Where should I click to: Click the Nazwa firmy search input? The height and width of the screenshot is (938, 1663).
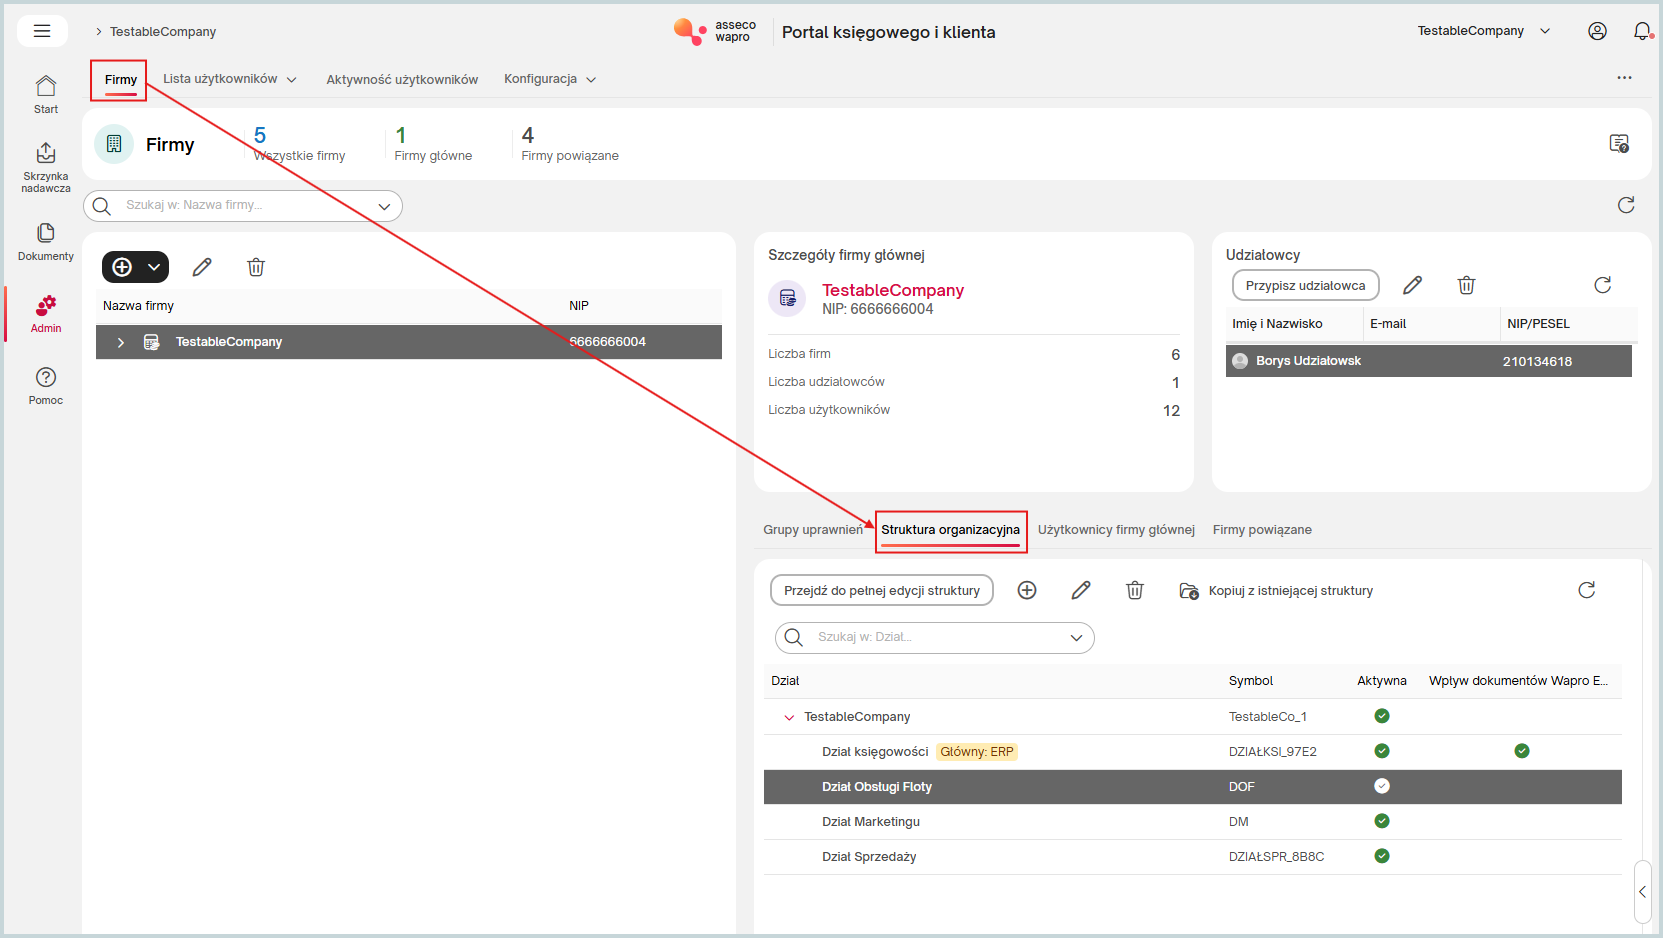tap(243, 206)
